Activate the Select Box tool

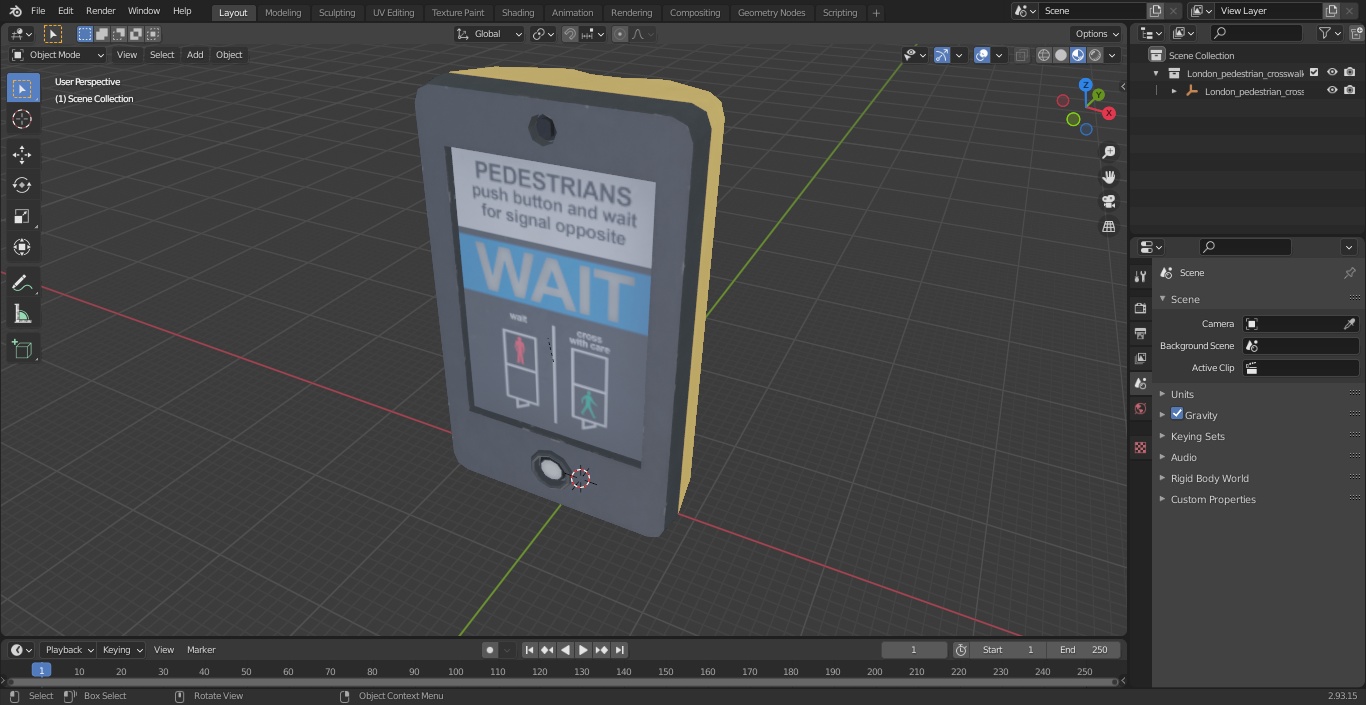(x=22, y=88)
